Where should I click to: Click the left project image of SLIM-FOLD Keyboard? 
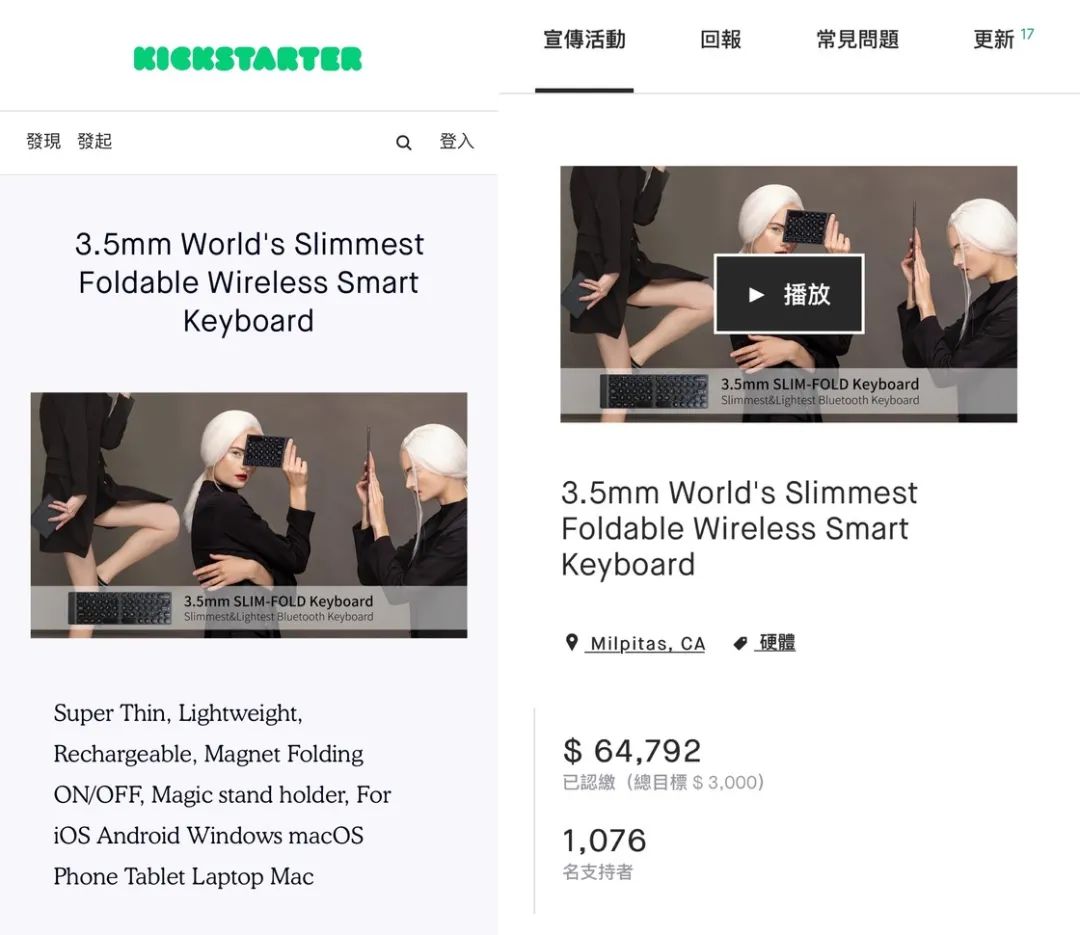249,515
